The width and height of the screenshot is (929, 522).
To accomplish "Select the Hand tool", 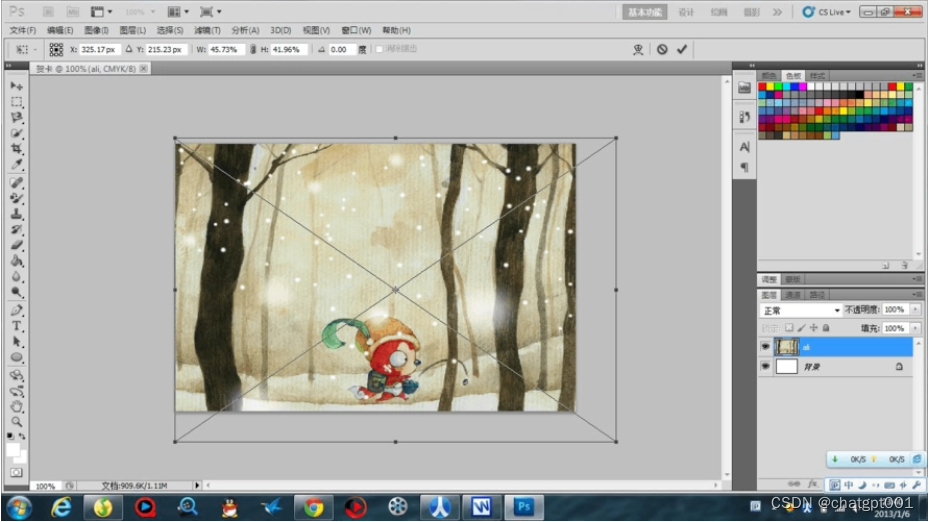I will coord(17,406).
